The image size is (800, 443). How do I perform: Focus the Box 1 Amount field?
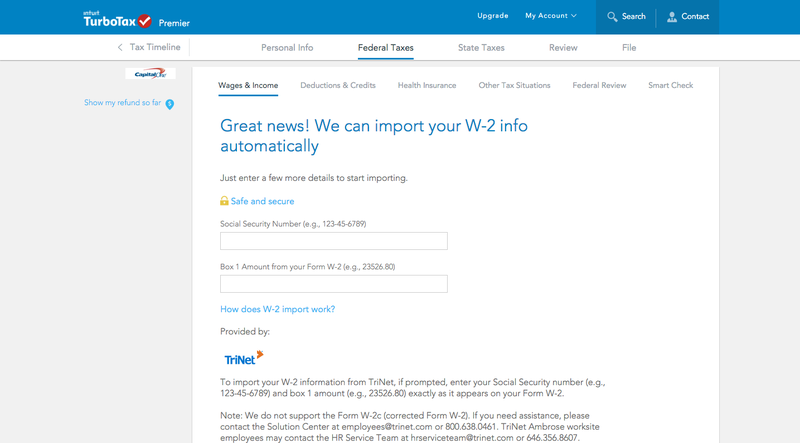[x=334, y=284]
